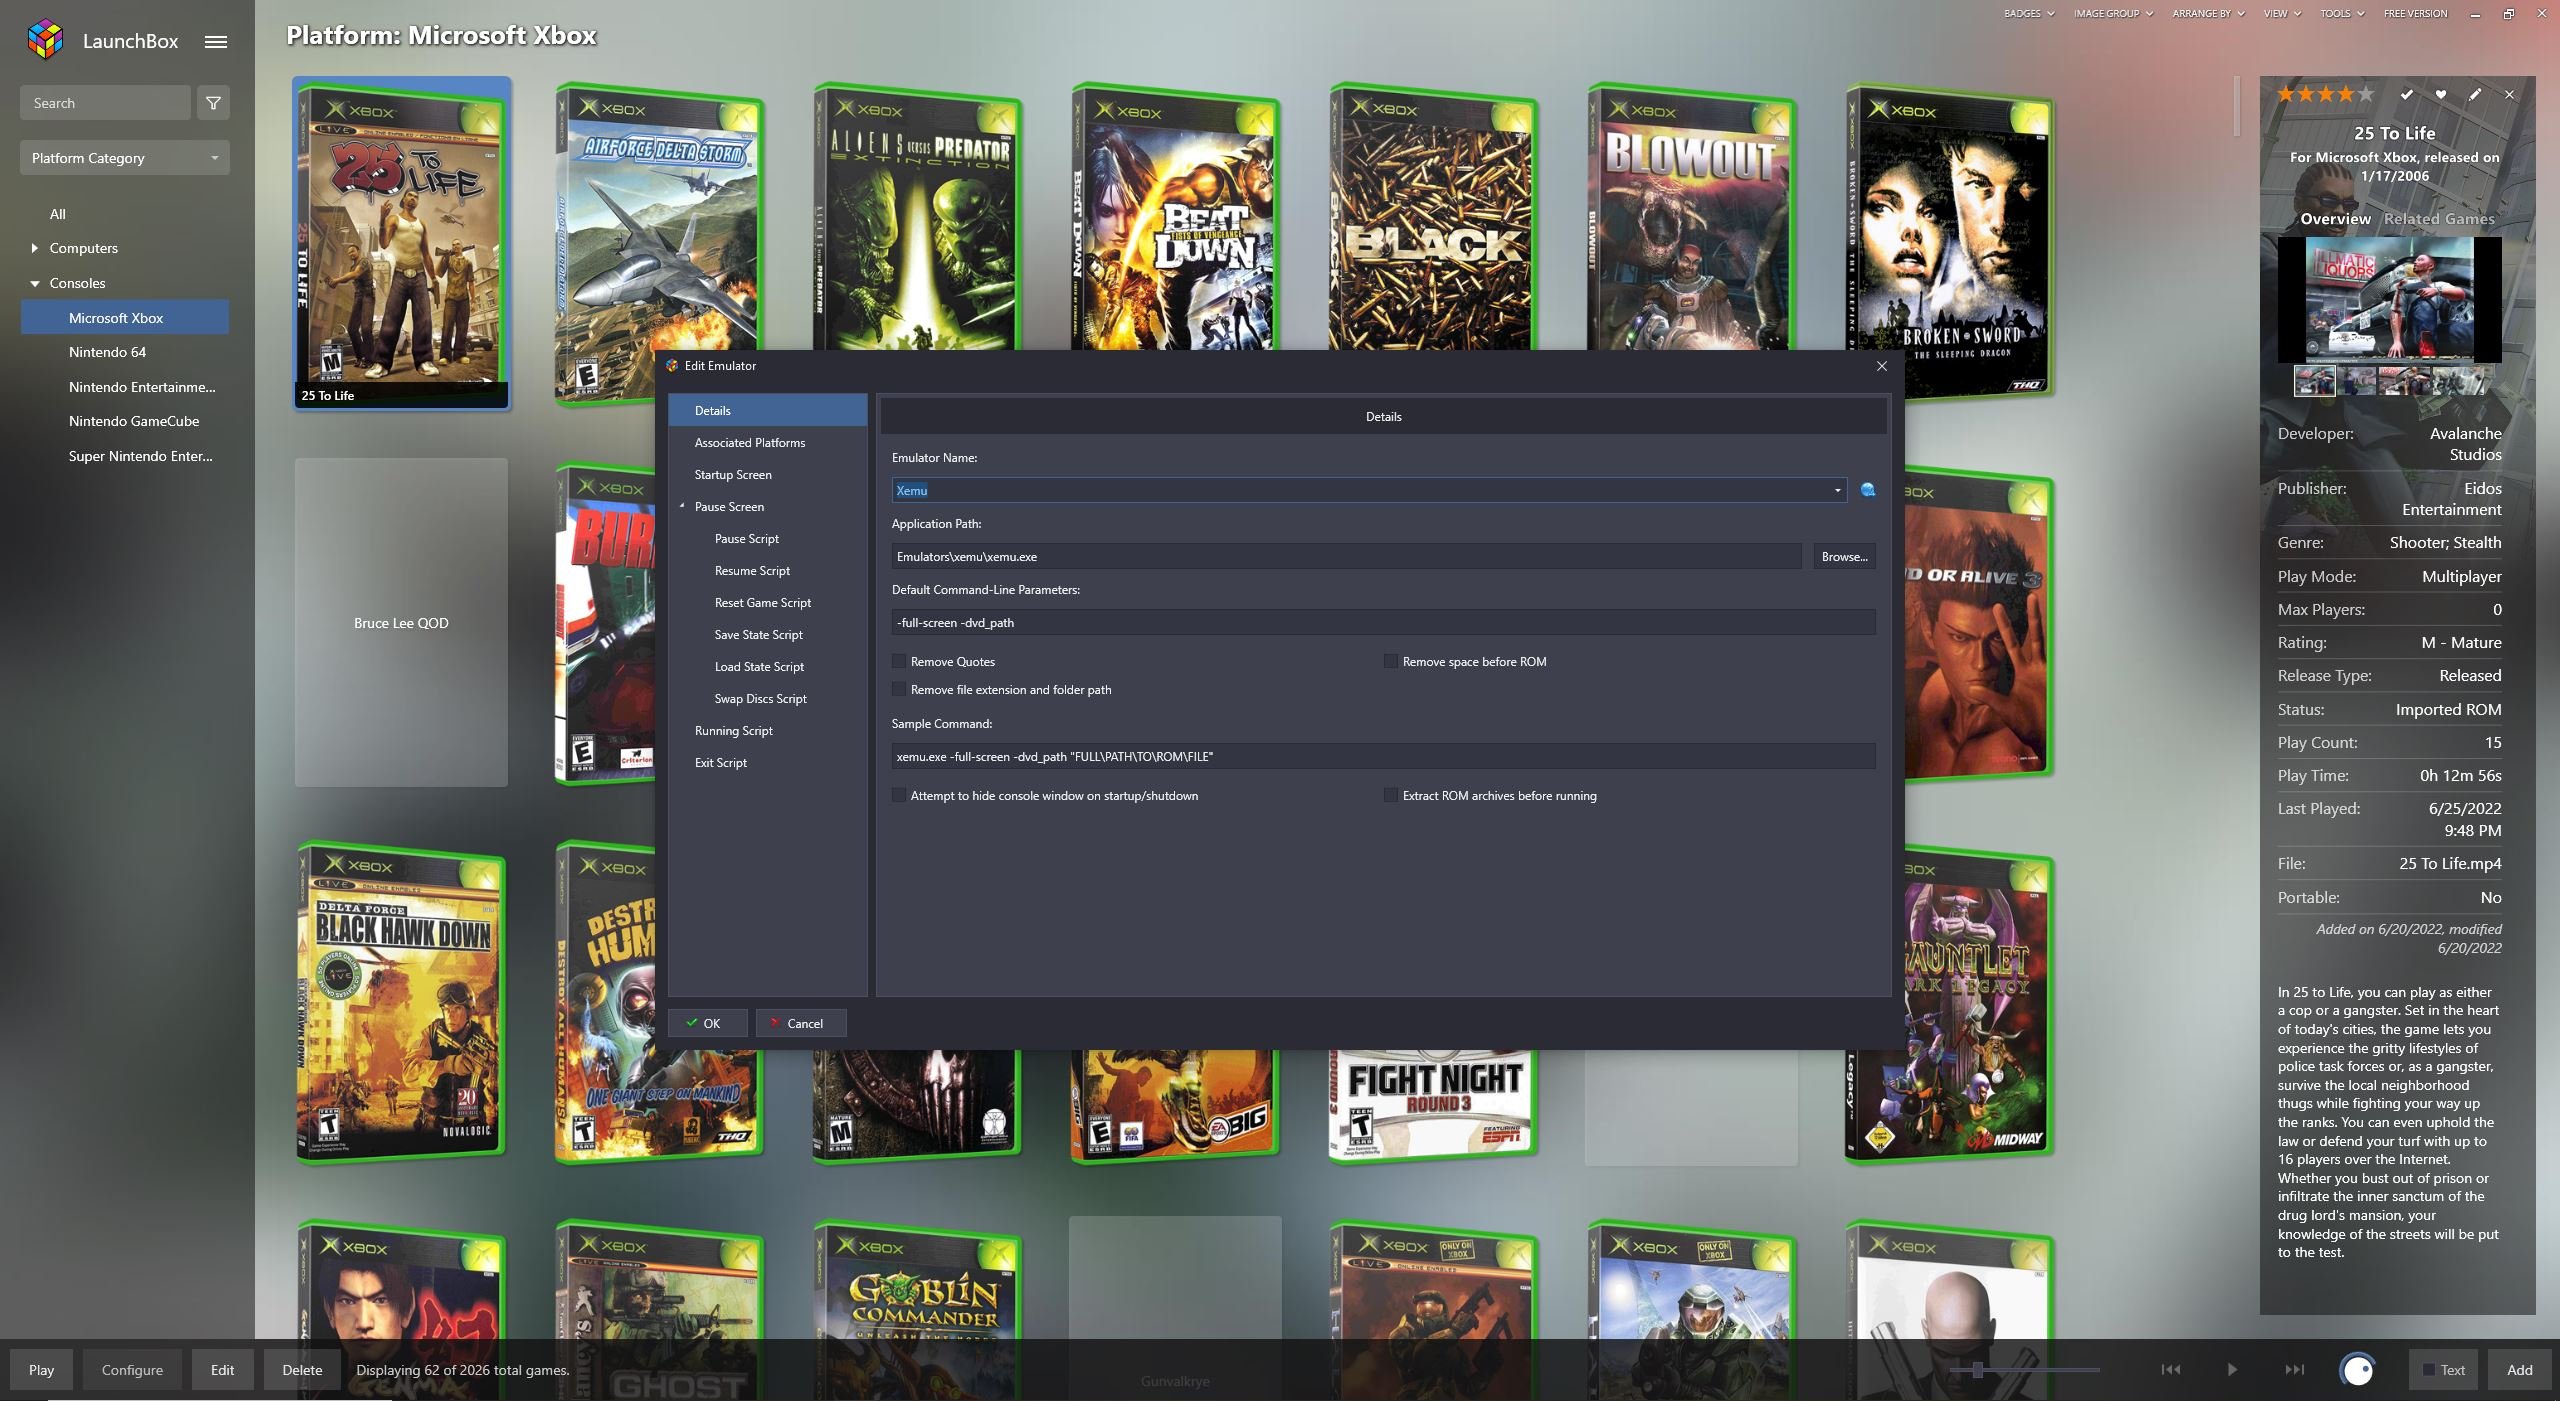Confirm emulator changes with OK
The width and height of the screenshot is (2560, 1401).
(707, 1023)
